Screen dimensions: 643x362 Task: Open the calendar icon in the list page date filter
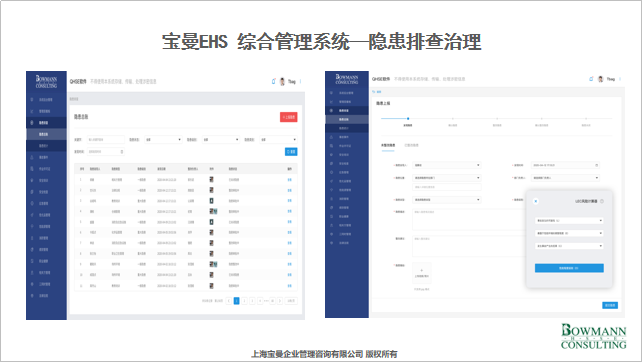click(x=122, y=152)
